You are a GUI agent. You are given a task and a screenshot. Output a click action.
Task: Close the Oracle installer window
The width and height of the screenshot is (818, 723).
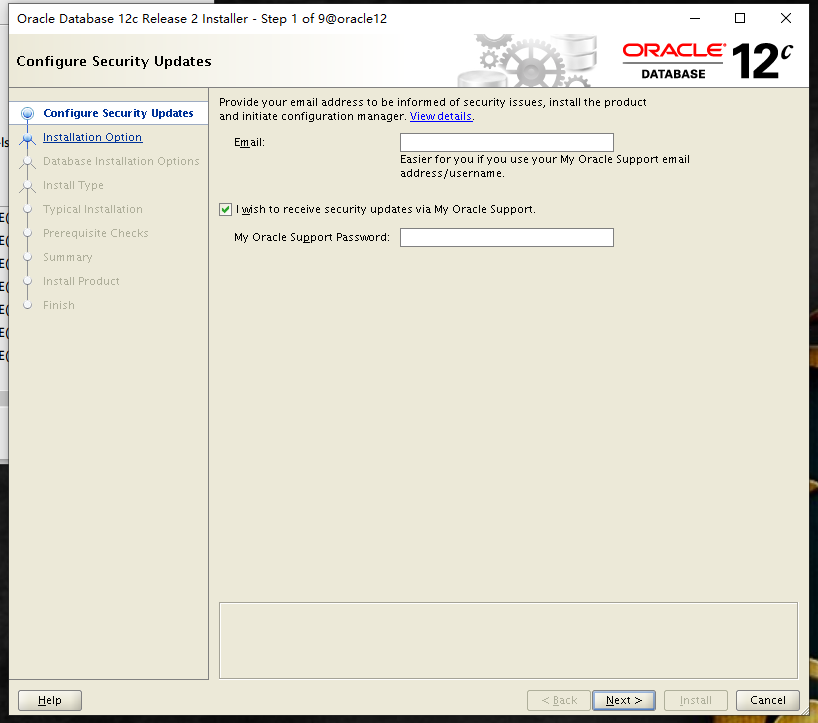click(786, 18)
